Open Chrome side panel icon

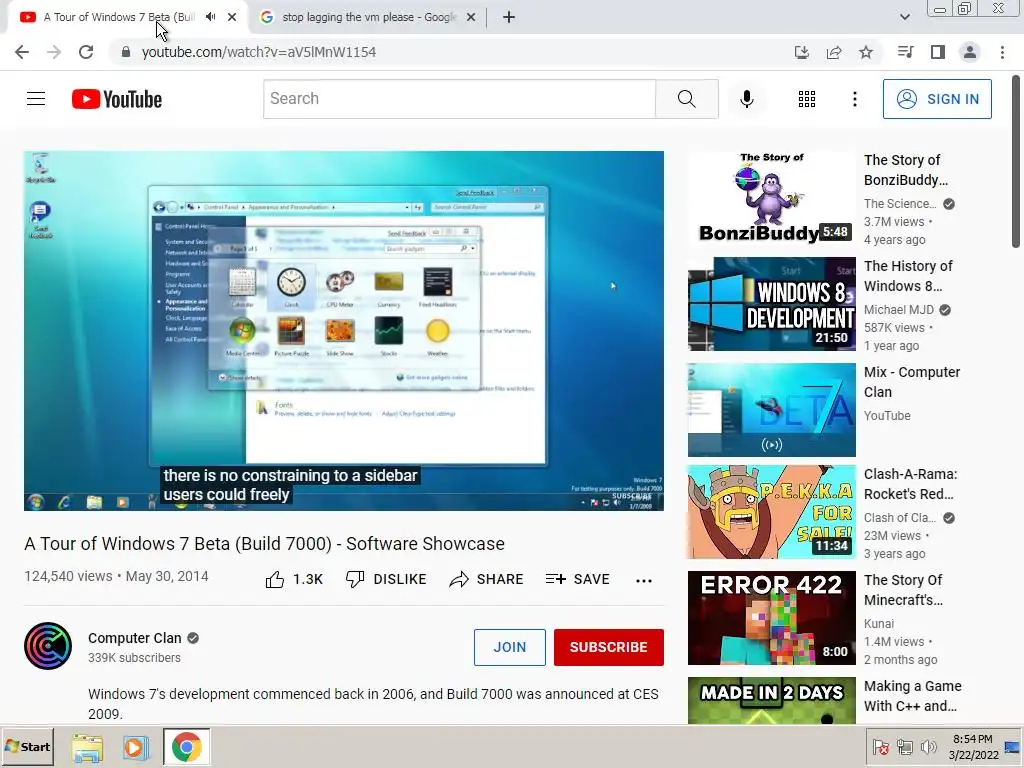click(x=938, y=52)
